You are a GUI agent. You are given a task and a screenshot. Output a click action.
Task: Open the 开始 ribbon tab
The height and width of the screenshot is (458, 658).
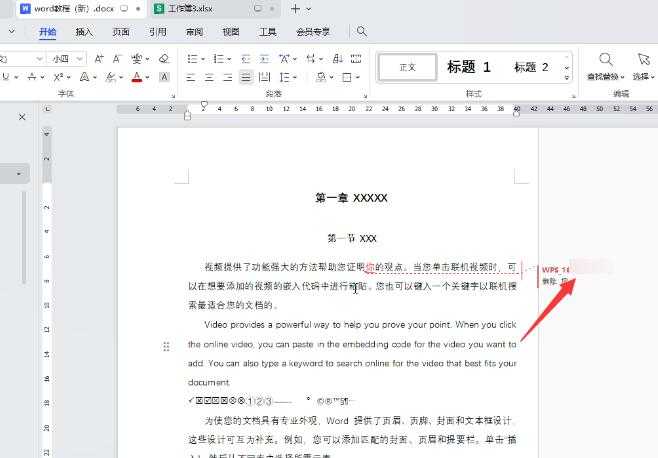(x=47, y=32)
